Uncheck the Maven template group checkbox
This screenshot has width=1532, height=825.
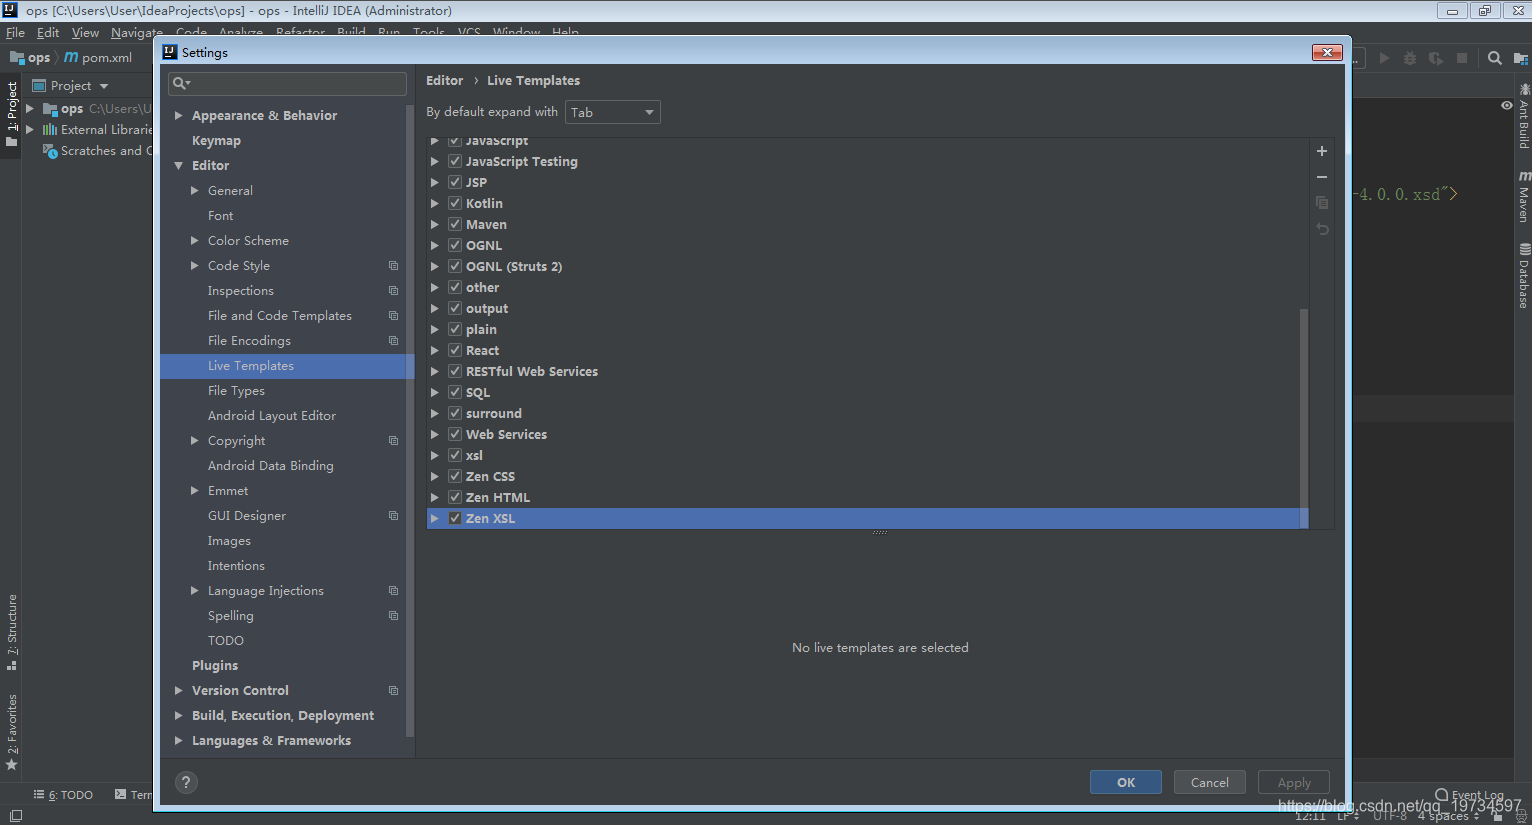[x=455, y=224]
